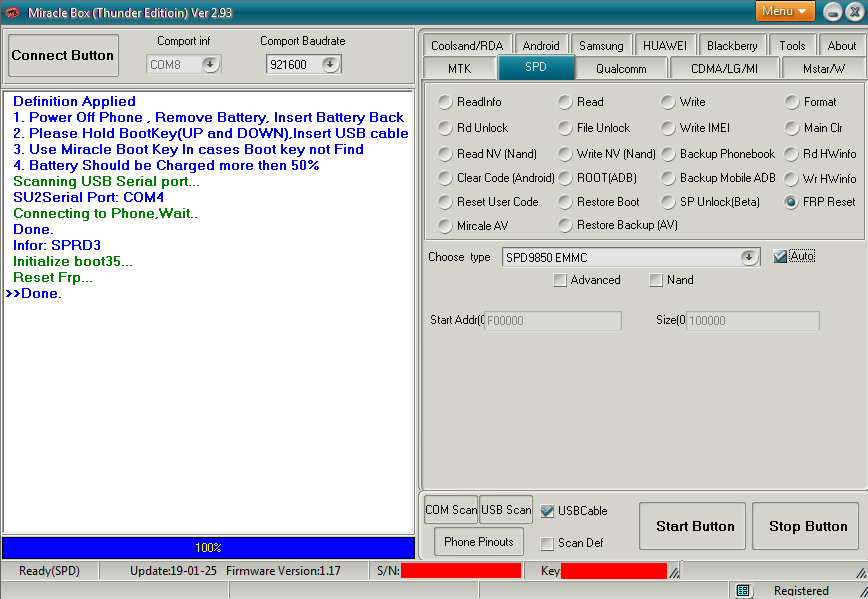The width and height of the screenshot is (868, 599).
Task: Click the 'SU2Serial Port: COM4' log line
Action: 89,197
